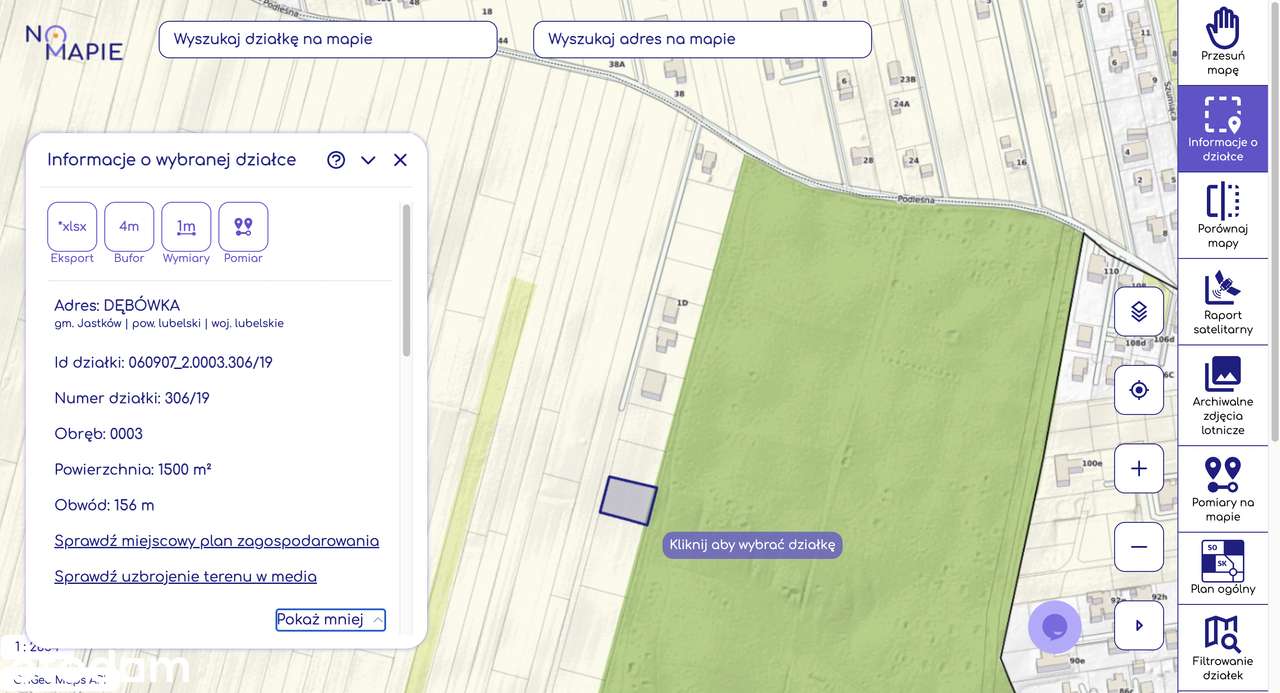Export parcel data as xlsx
This screenshot has height=693, width=1280.
[x=72, y=226]
